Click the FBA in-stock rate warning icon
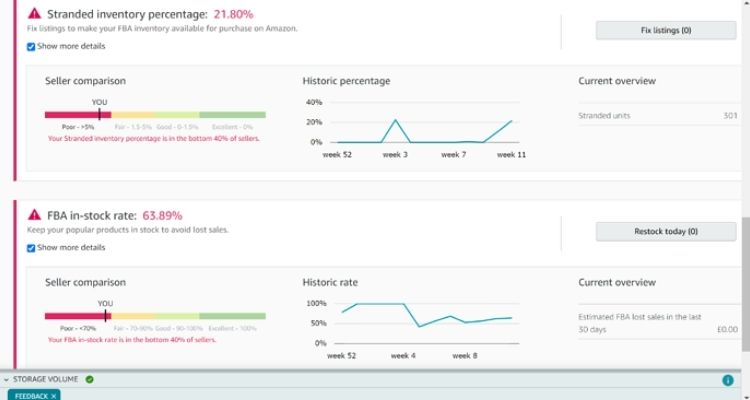 coord(34,215)
